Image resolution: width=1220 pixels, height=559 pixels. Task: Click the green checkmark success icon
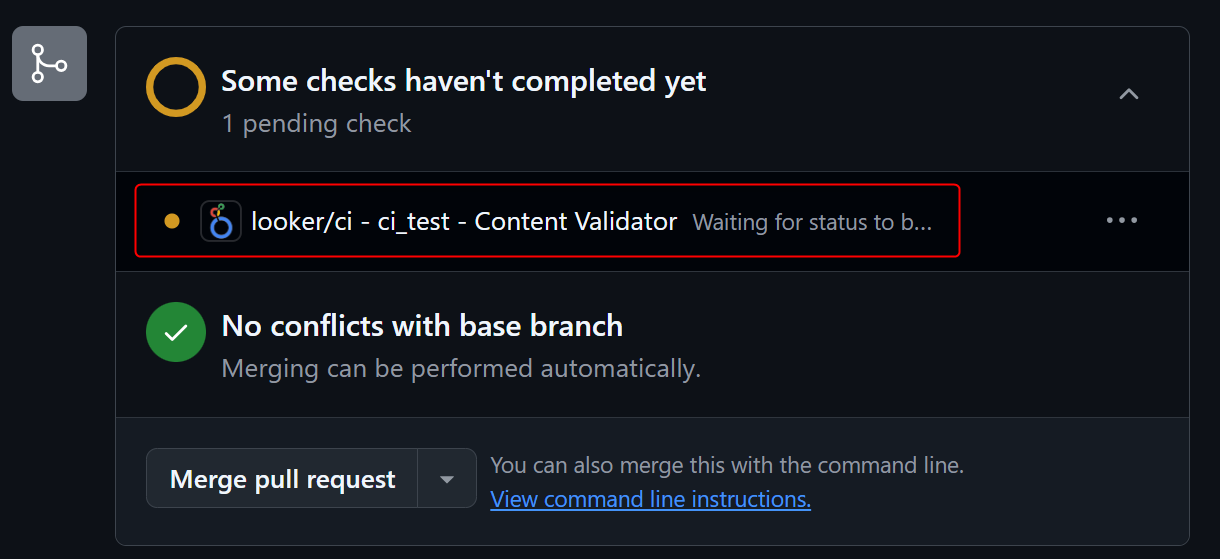pyautogui.click(x=176, y=332)
